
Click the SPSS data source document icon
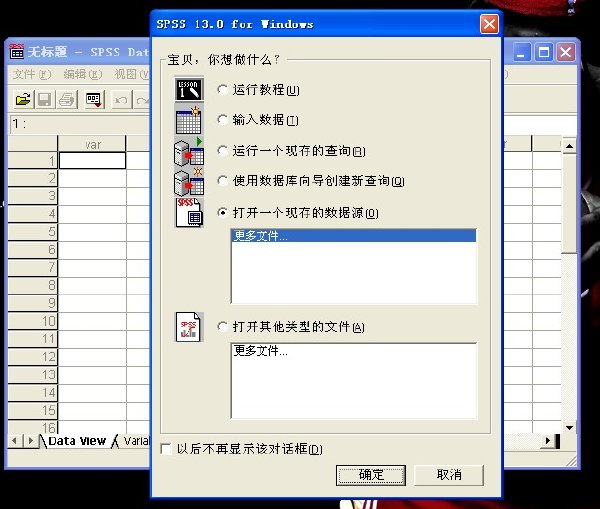[x=189, y=213]
